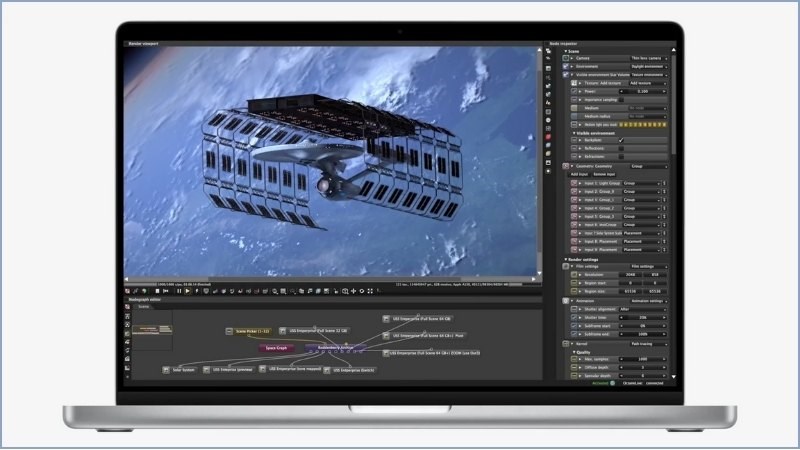Image resolution: width=800 pixels, height=450 pixels.
Task: Open the Animation settings dropdown
Action: [x=648, y=301]
